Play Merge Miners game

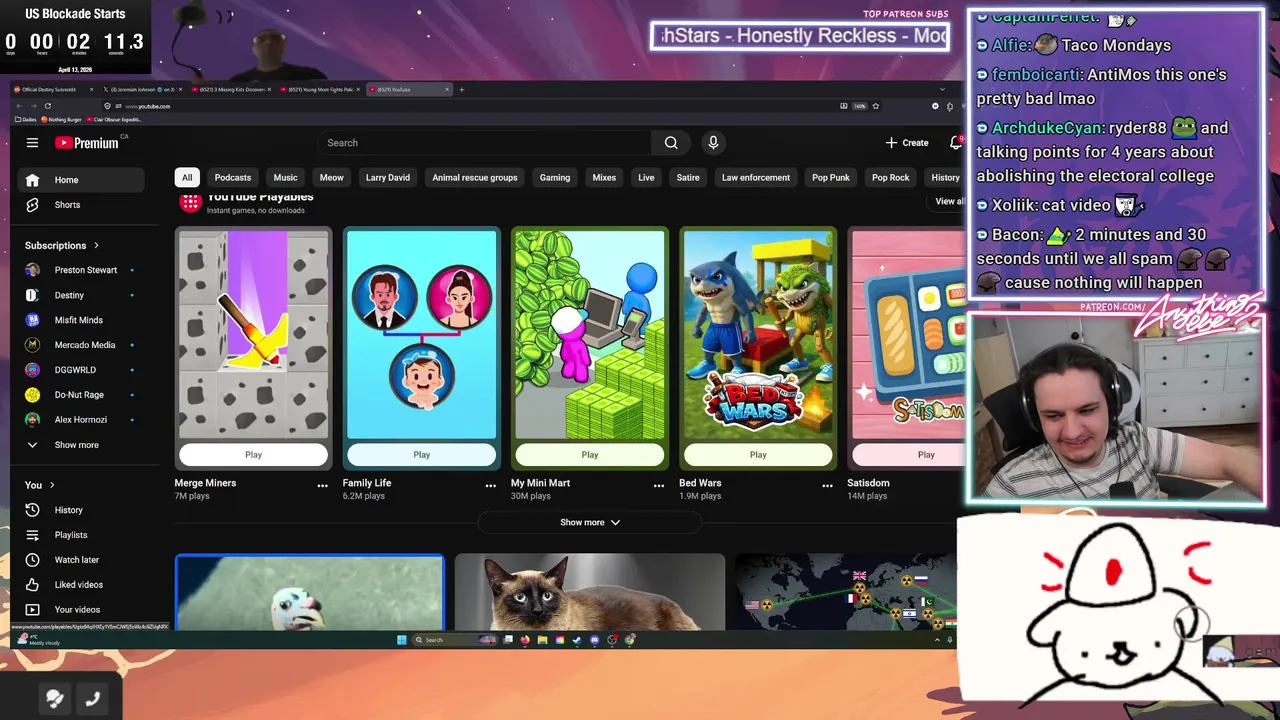(x=253, y=455)
